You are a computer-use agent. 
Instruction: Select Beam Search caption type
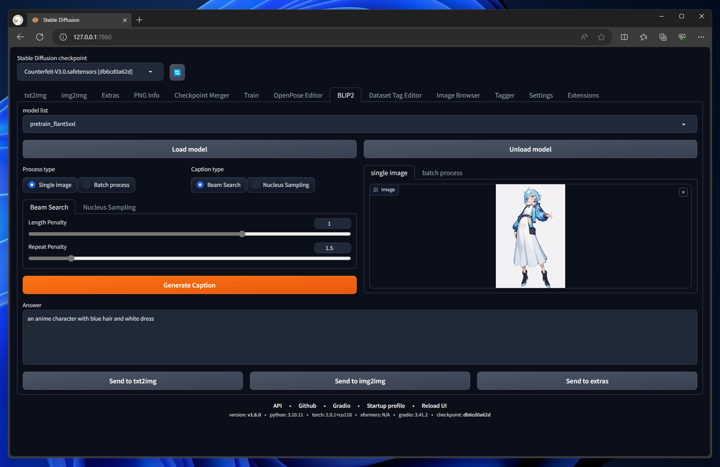(x=219, y=185)
